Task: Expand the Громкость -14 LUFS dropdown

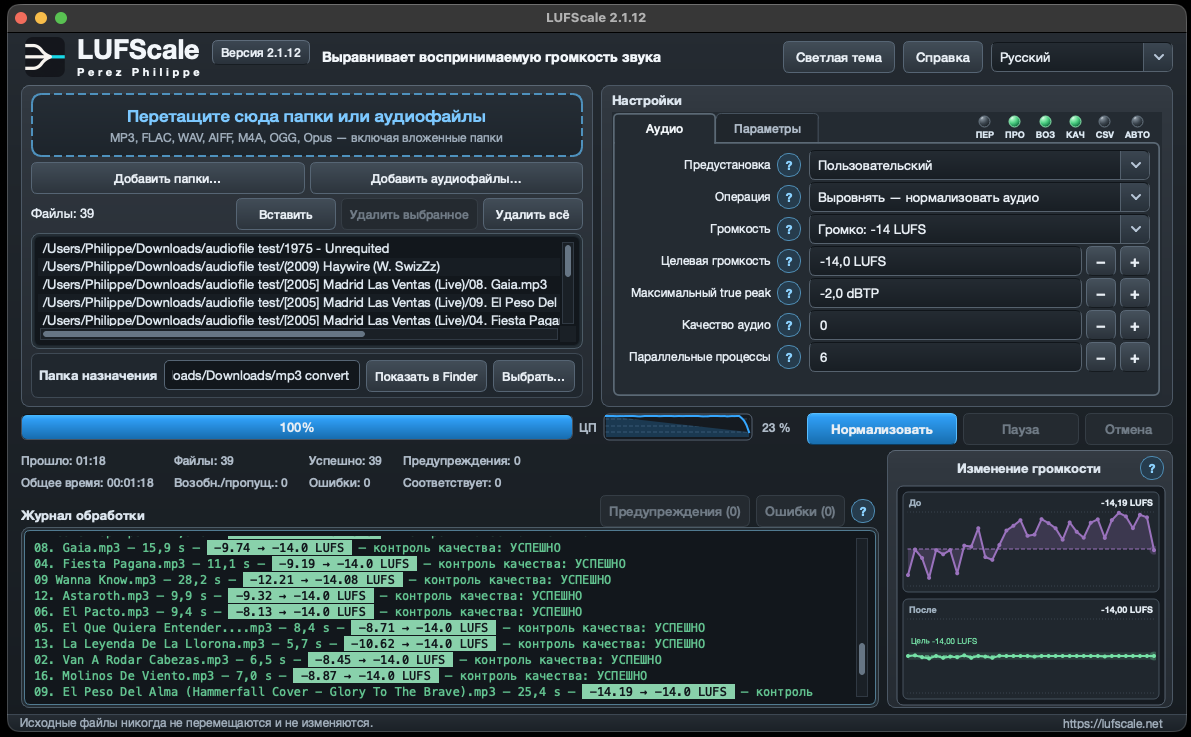Action: 979,229
